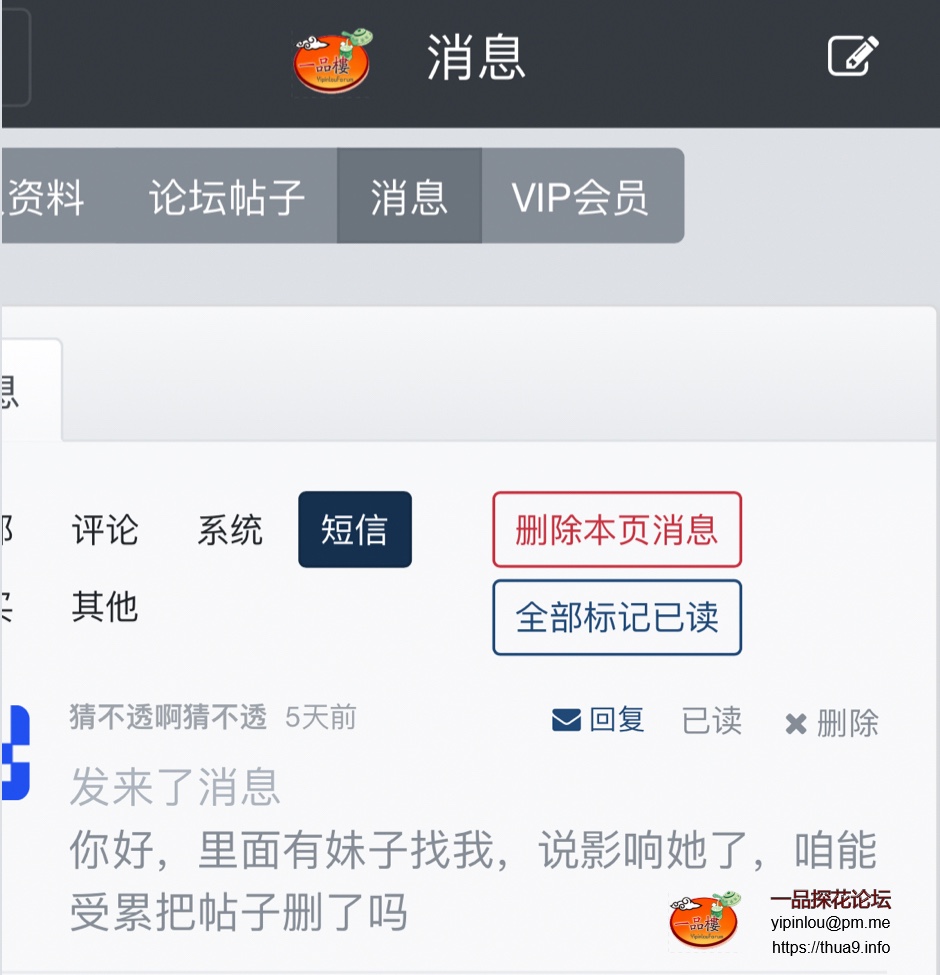The height and width of the screenshot is (975, 940).
Task: Click the sender's blue avatar image
Action: point(16,752)
